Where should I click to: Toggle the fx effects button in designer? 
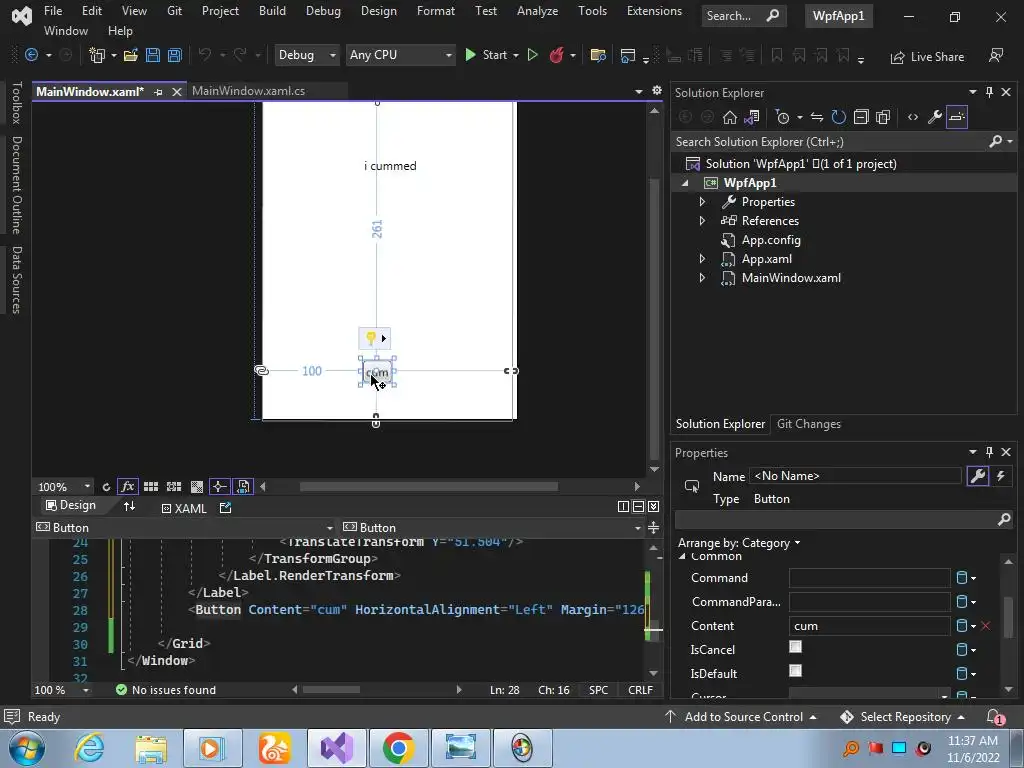point(127,487)
